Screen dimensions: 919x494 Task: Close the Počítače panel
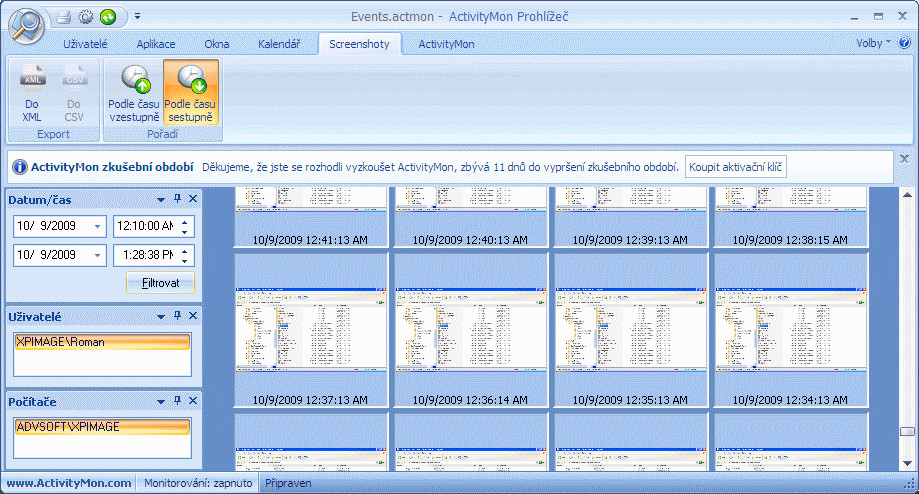(193, 401)
